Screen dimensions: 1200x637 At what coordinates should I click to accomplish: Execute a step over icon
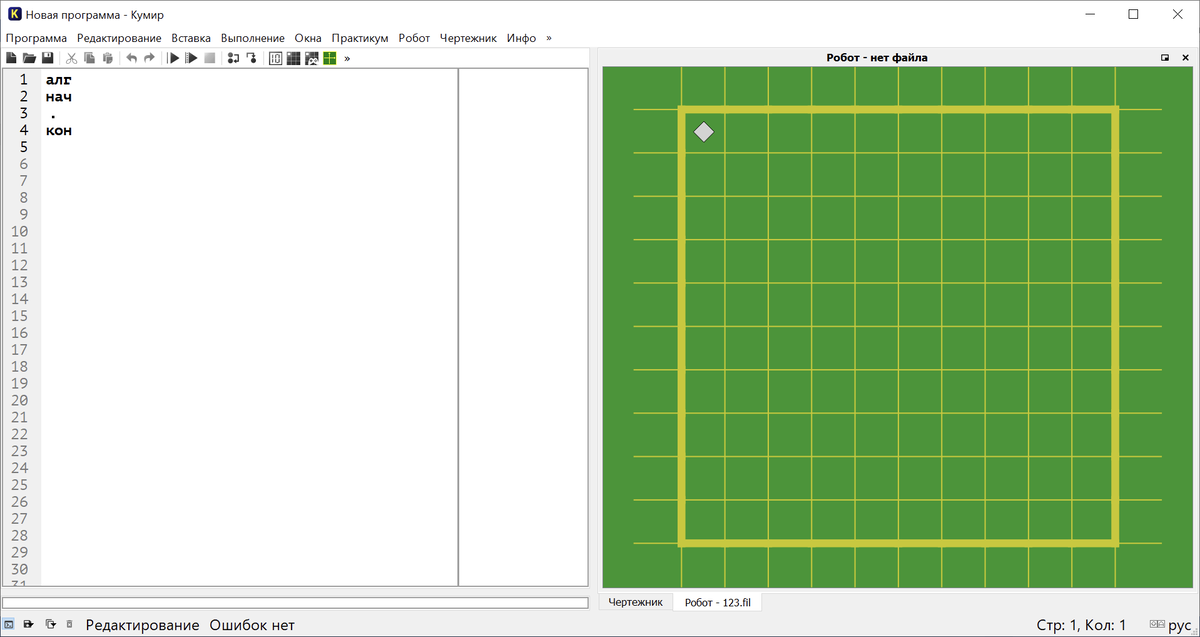(233, 58)
